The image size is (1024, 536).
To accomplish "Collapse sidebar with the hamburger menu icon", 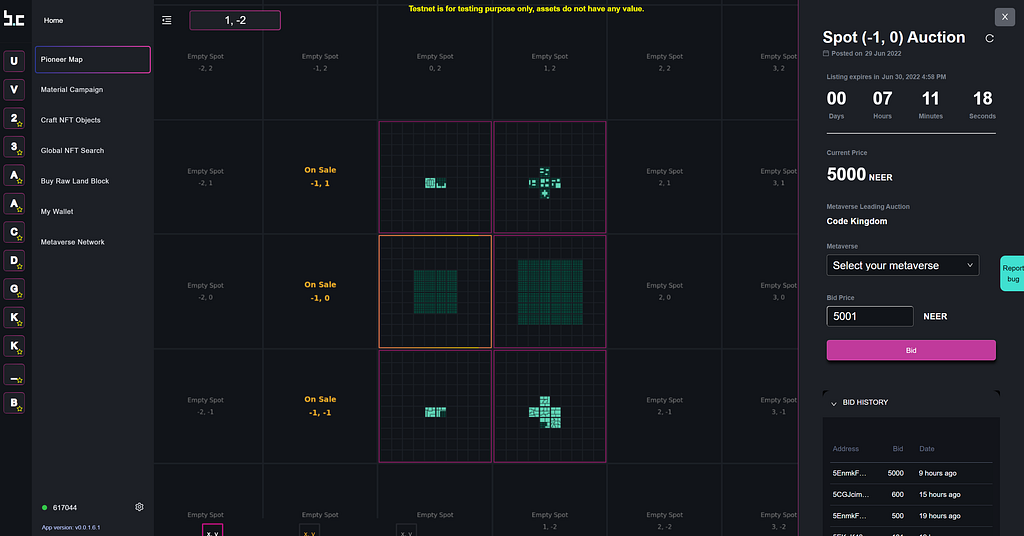I will coord(167,20).
